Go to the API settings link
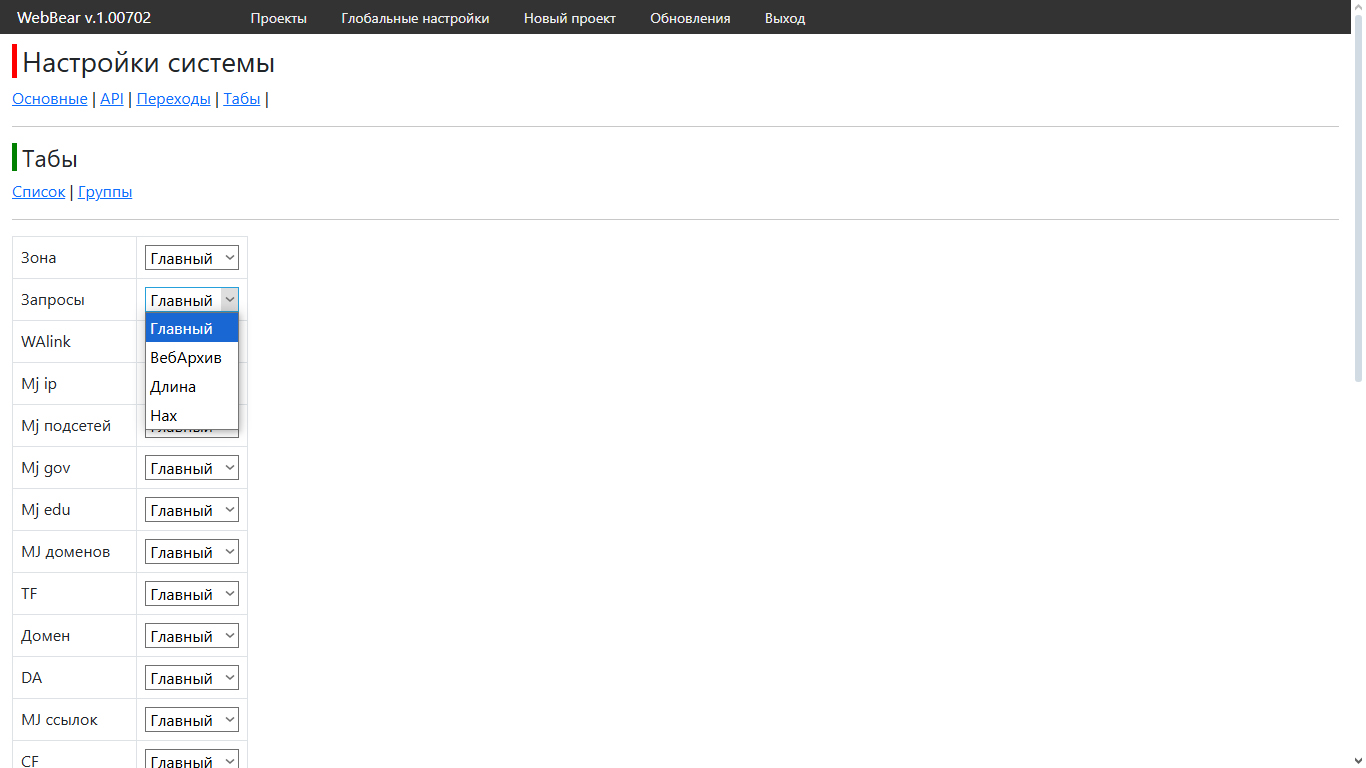This screenshot has width=1366, height=768. (x=111, y=99)
